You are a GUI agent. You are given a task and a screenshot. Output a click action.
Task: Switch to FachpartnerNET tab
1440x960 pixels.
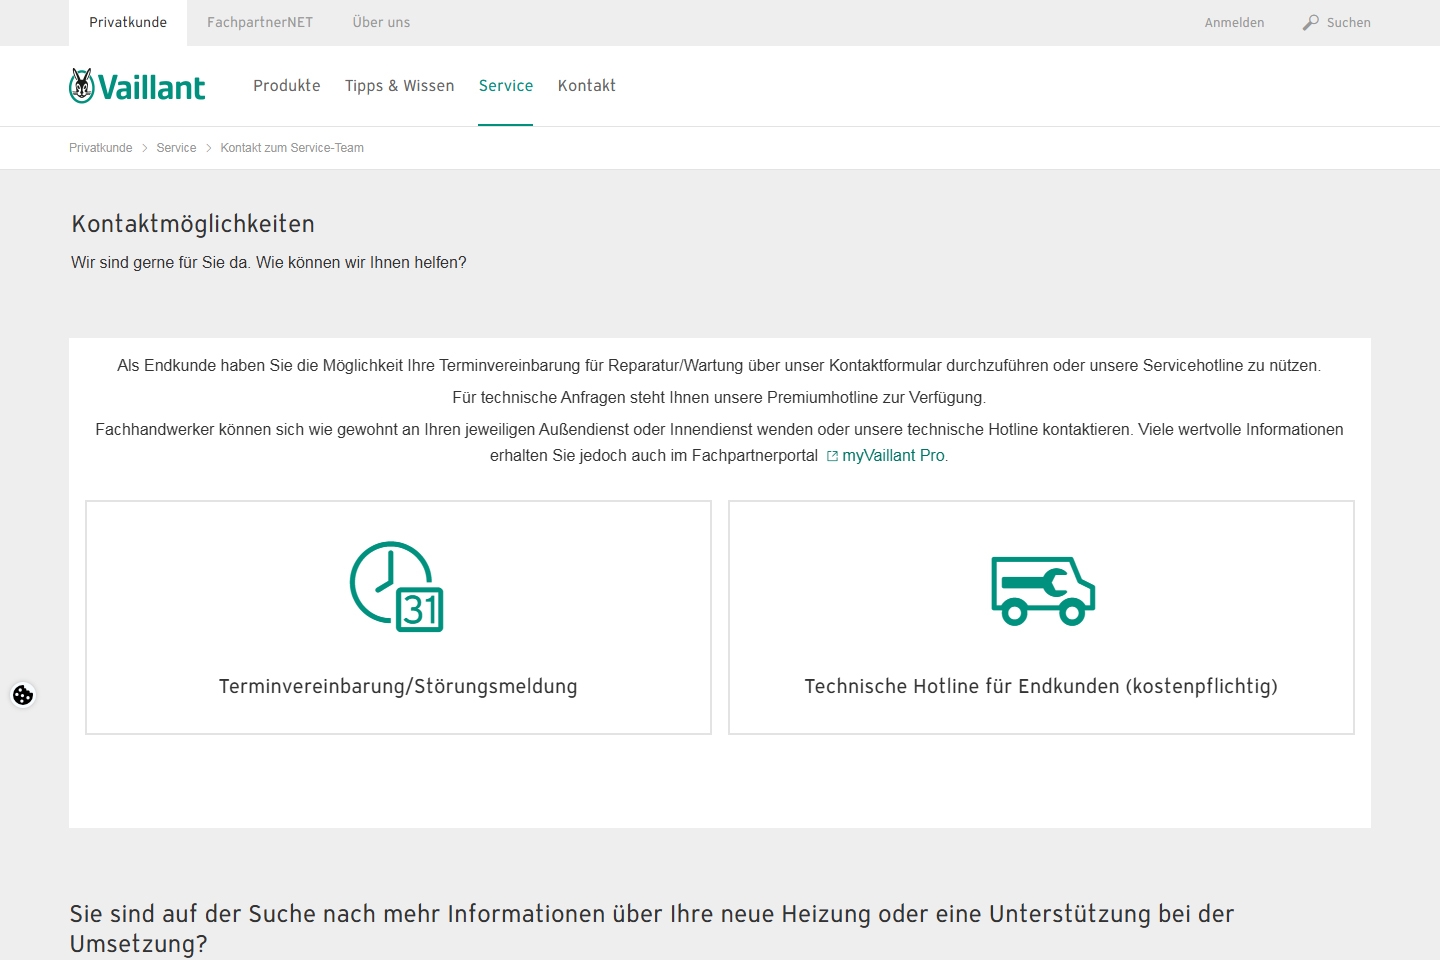(x=260, y=22)
